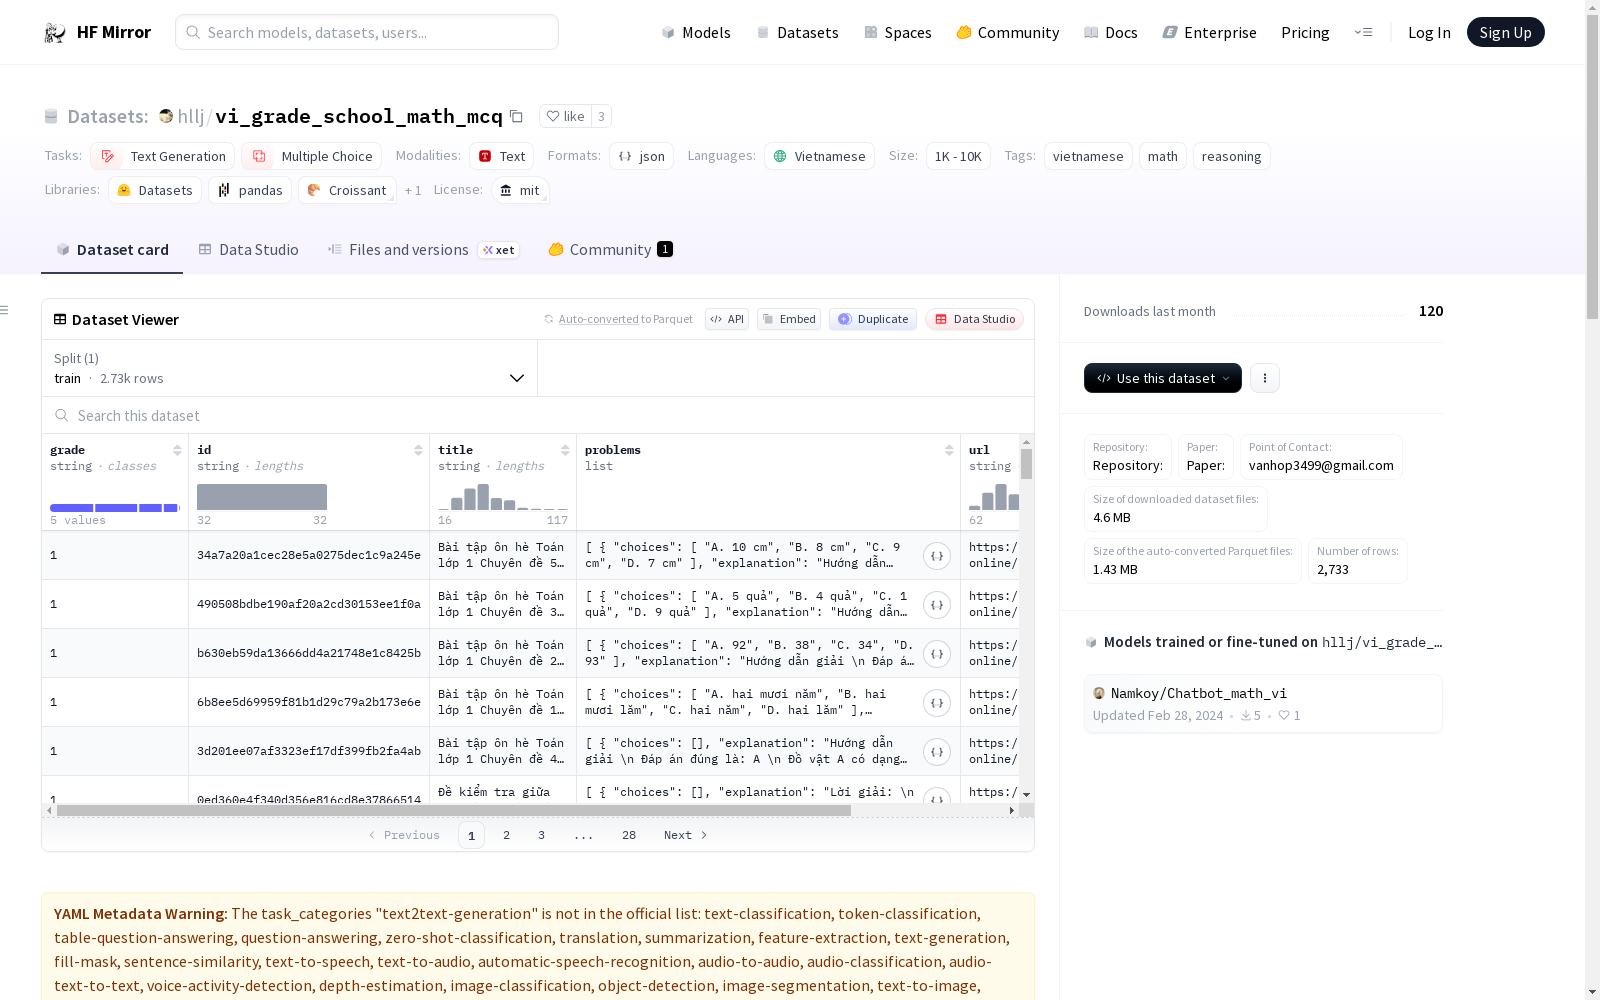Sort by the title column icon
1600x1000 pixels.
coord(565,450)
